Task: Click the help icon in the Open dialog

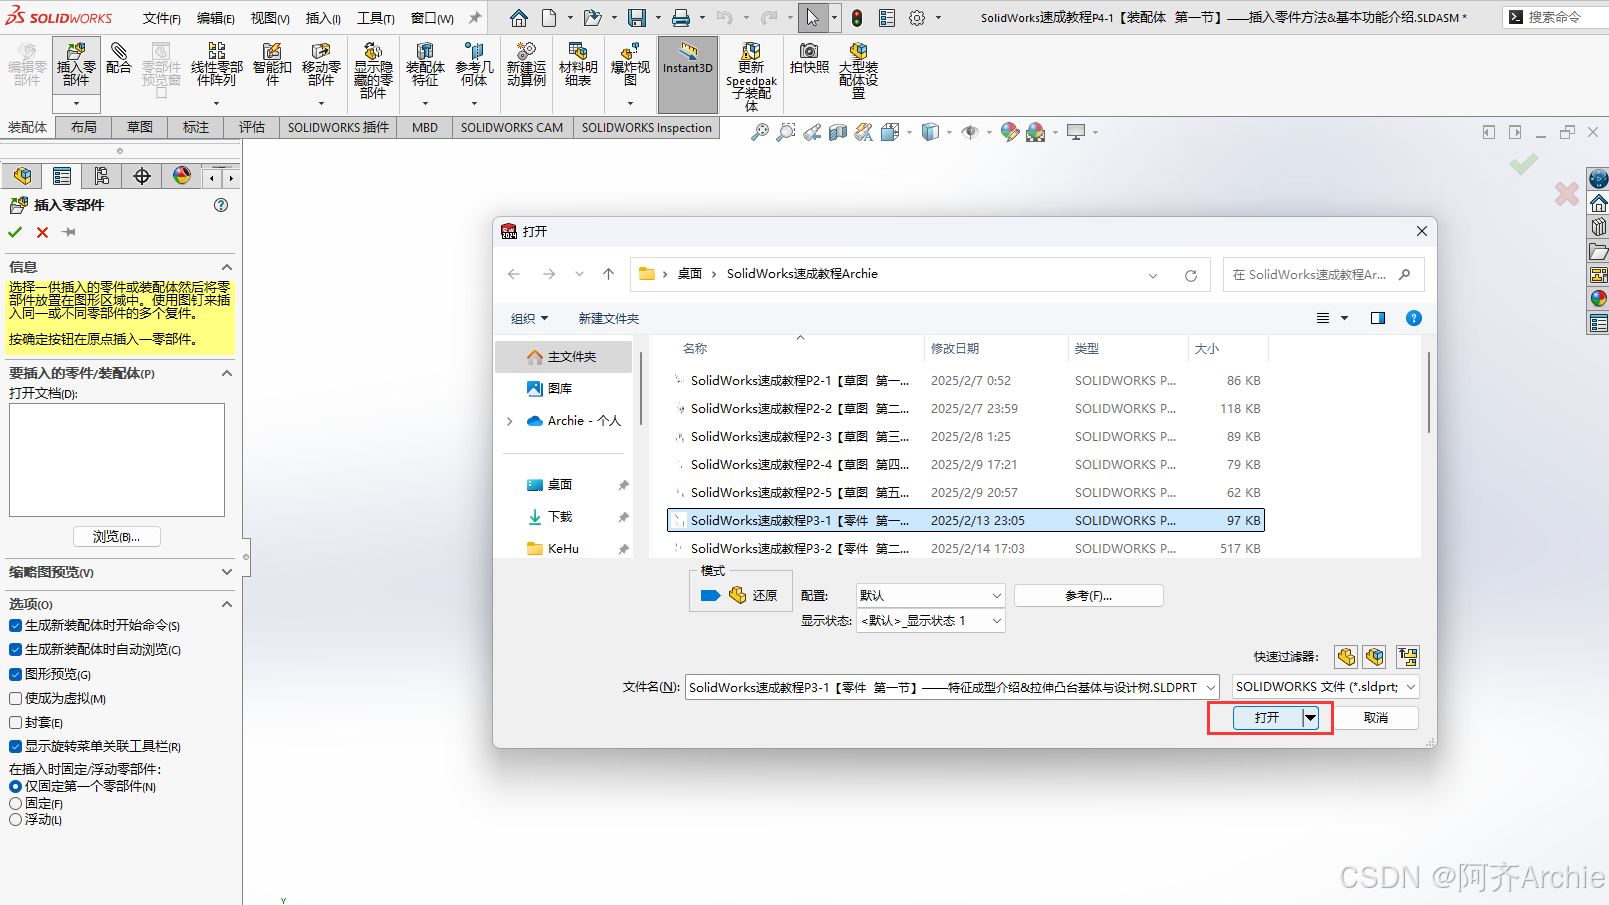Action: click(x=1414, y=318)
